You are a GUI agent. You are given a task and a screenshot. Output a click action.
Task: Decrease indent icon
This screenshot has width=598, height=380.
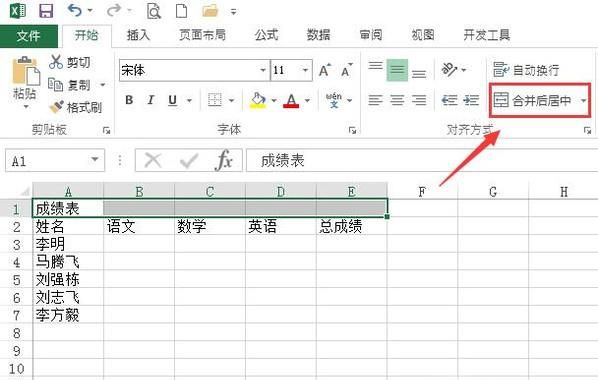pos(449,100)
